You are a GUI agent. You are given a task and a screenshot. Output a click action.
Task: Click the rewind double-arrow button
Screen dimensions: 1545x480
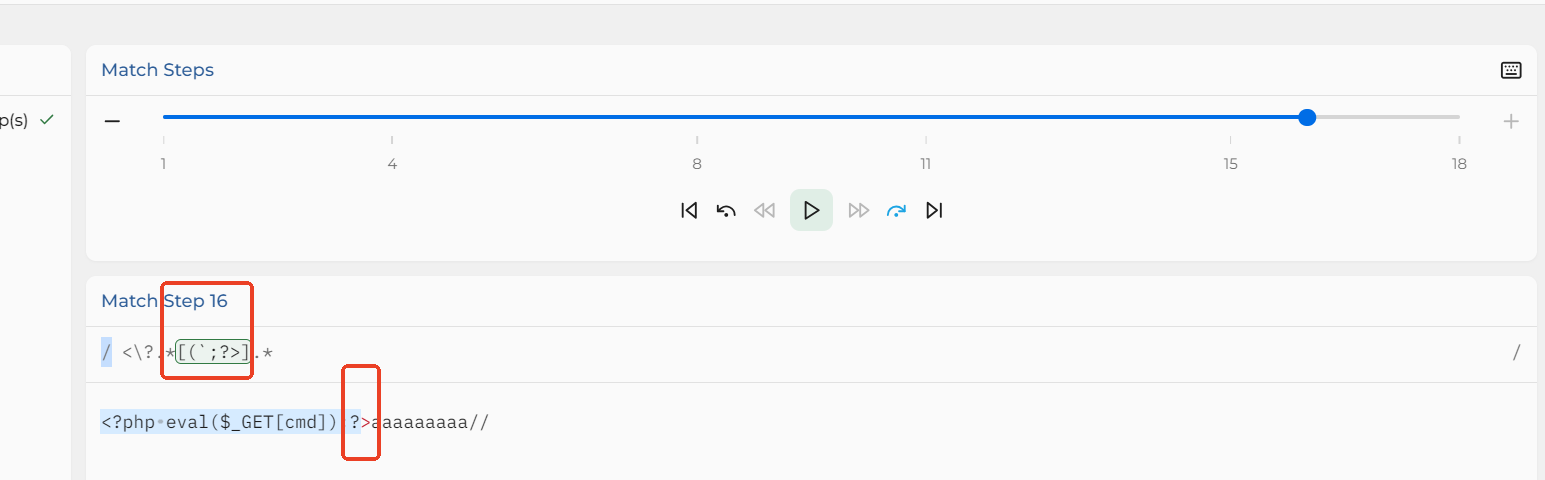coord(765,210)
